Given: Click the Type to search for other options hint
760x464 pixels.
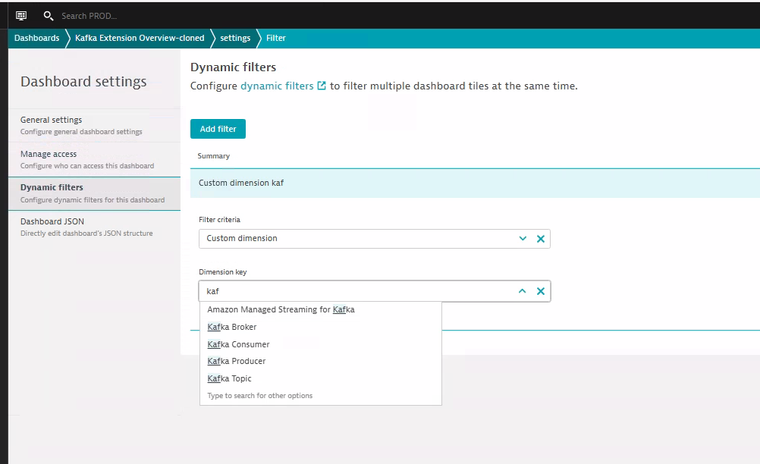Looking at the screenshot, I should 260,396.
